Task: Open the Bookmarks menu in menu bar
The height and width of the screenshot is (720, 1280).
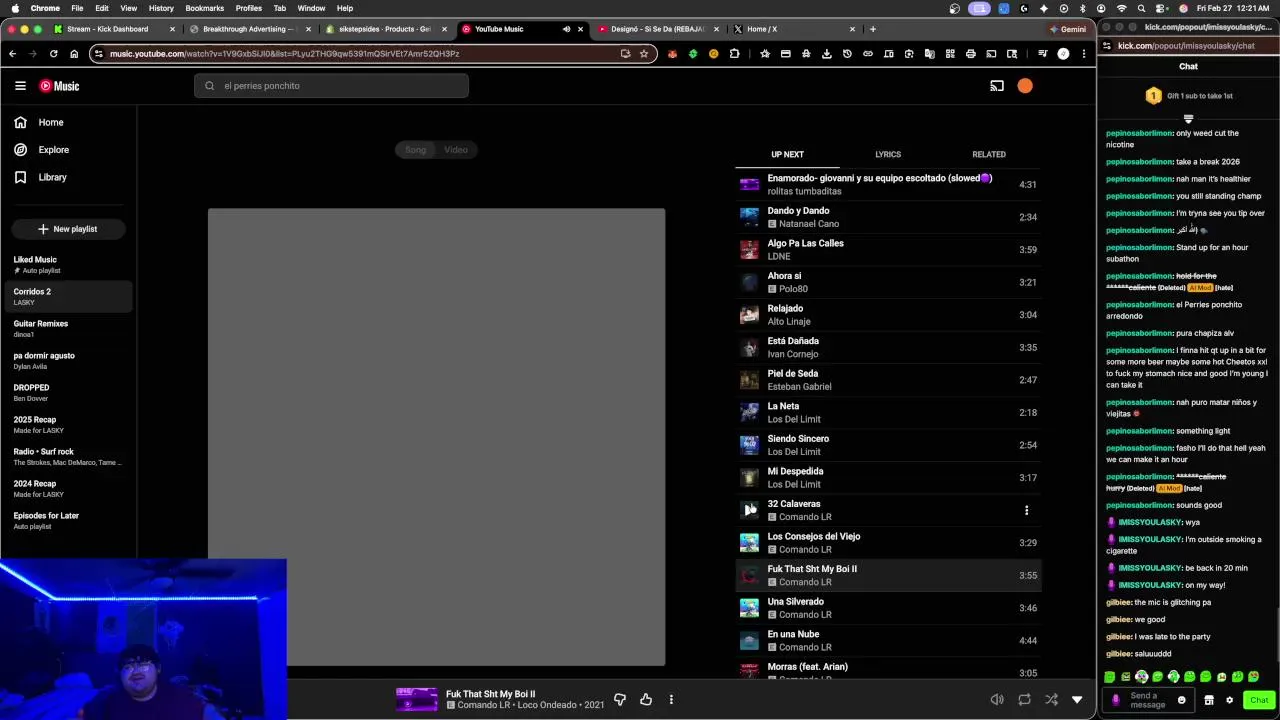Action: [204, 8]
